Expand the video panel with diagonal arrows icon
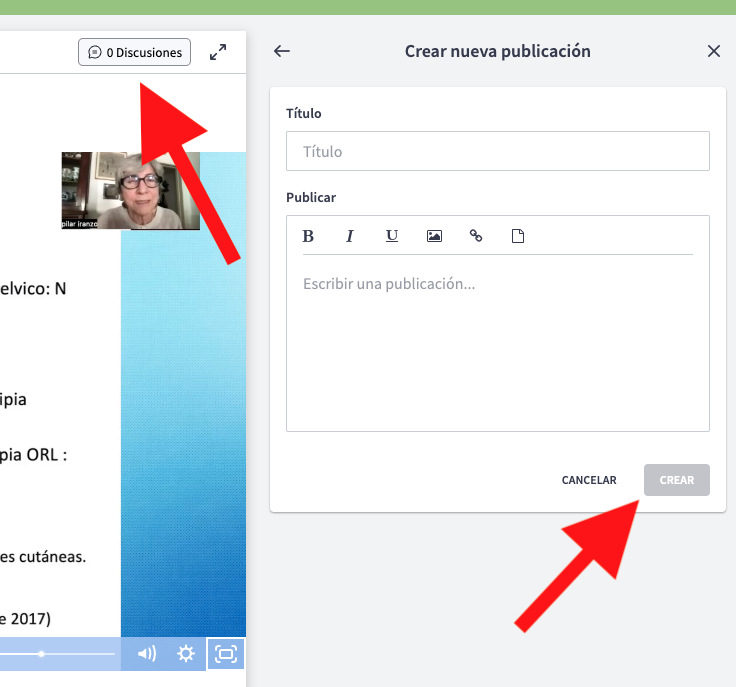Image resolution: width=736 pixels, height=687 pixels. [218, 52]
